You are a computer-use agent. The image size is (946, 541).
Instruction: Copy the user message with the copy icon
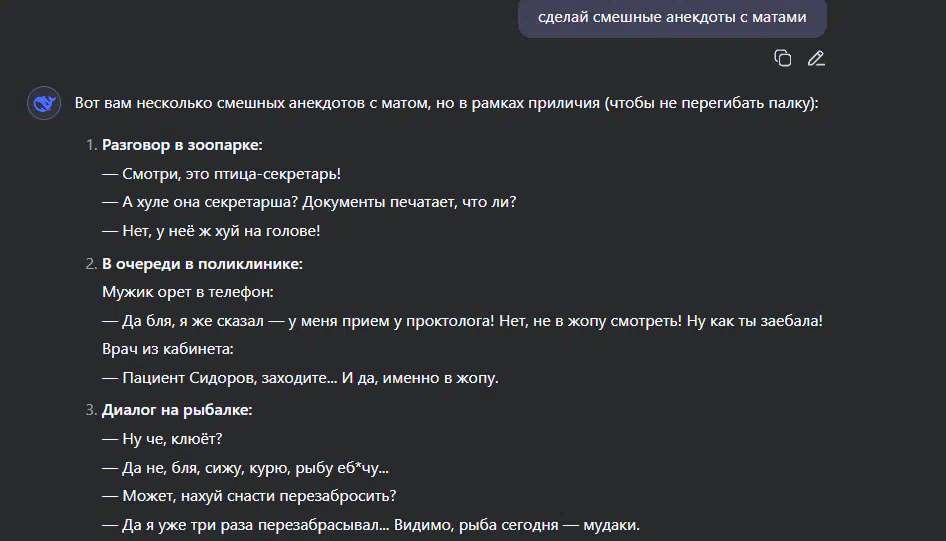tap(783, 59)
